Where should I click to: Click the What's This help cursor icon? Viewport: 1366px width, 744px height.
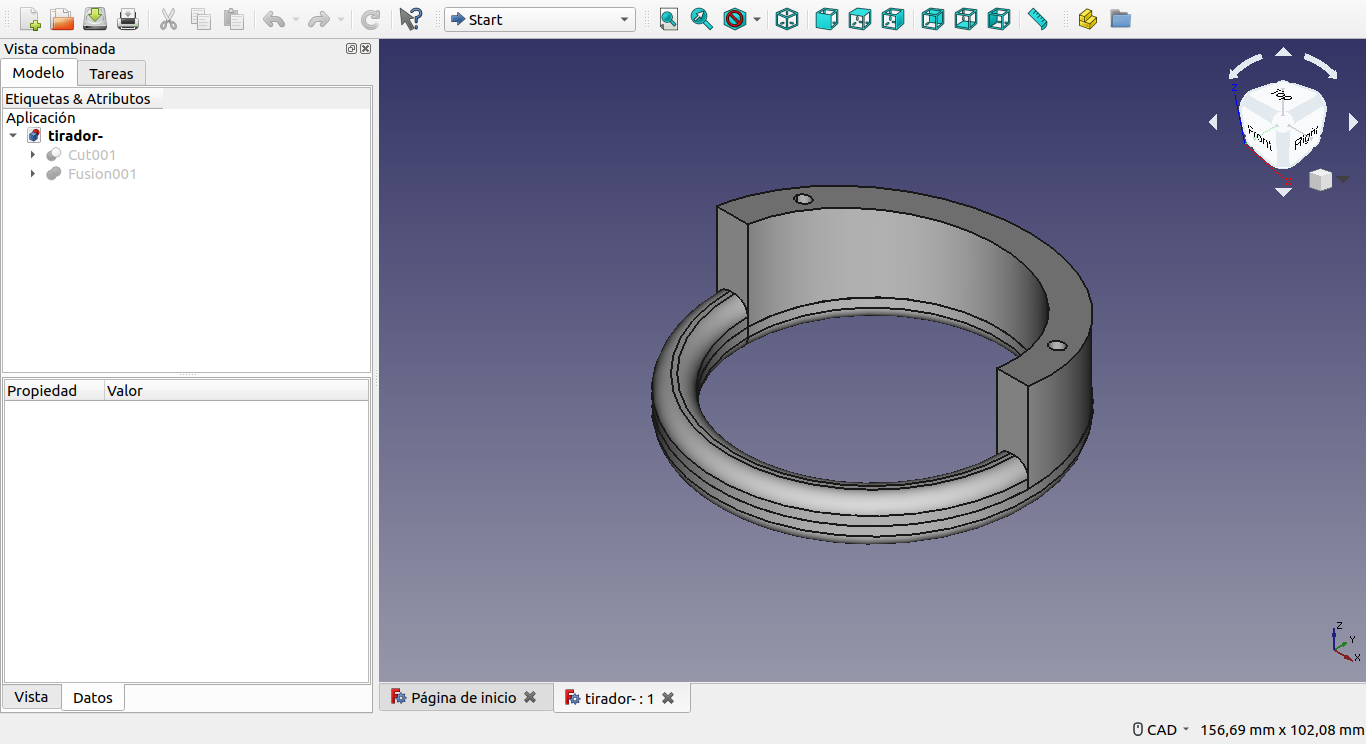point(410,19)
